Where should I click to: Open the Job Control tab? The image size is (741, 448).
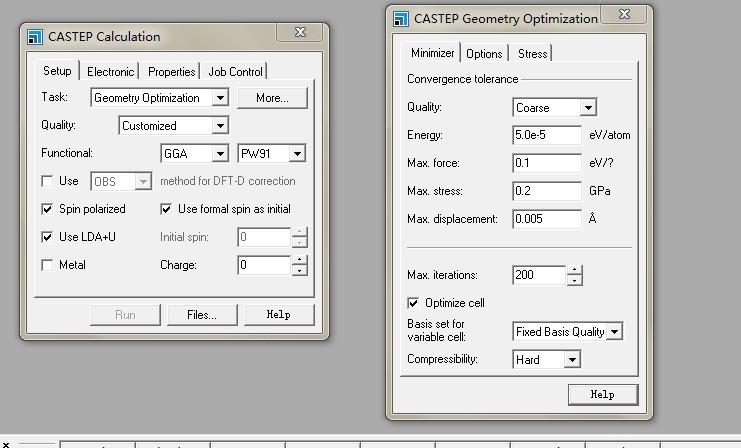(x=235, y=72)
